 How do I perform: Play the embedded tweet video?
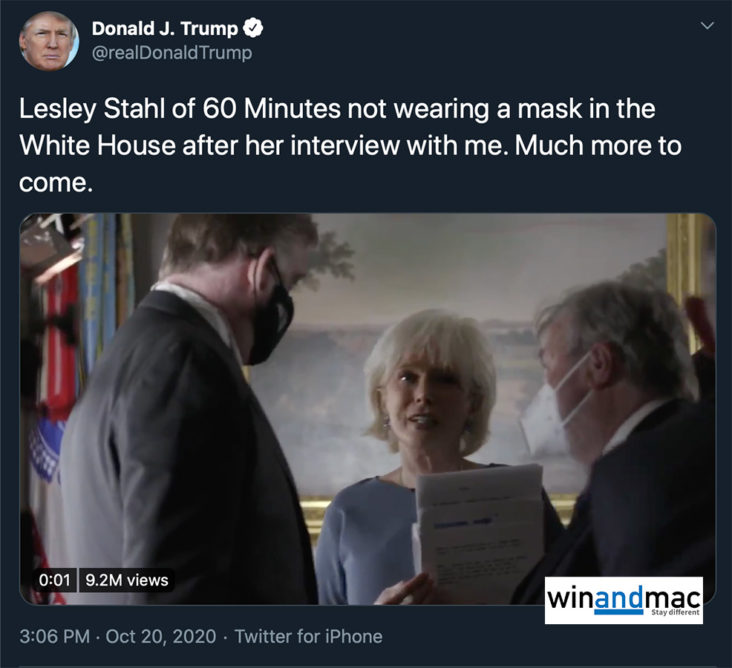point(367,409)
